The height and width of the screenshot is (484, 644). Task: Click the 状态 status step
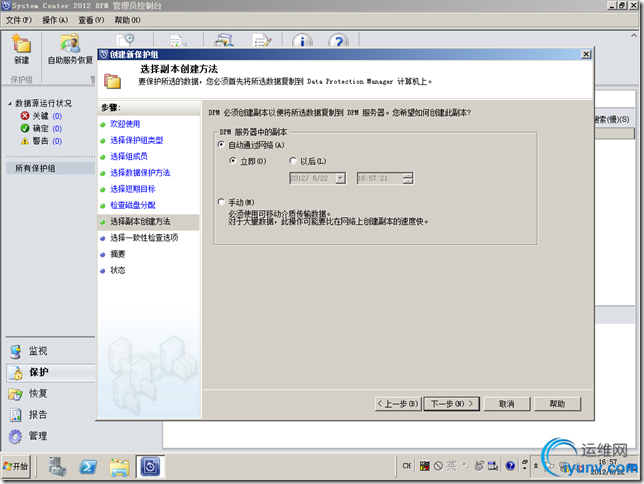click(x=117, y=270)
